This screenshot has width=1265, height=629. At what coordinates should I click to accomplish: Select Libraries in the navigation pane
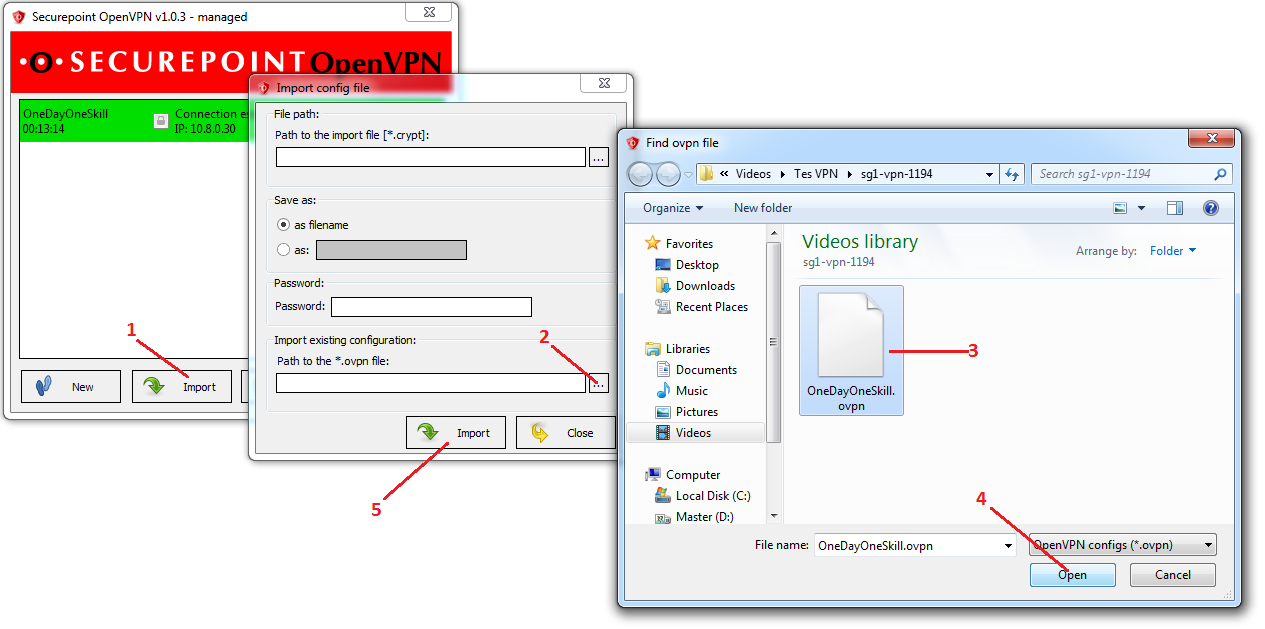tap(687, 348)
